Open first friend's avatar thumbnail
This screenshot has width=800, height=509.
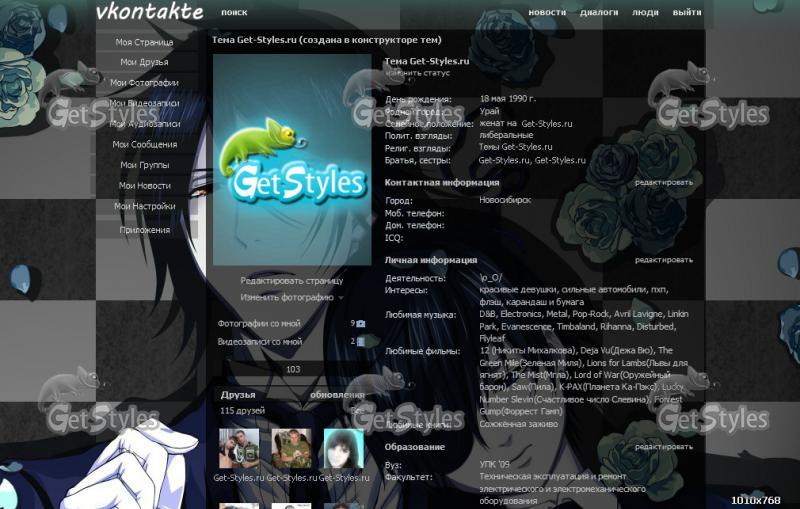click(x=238, y=449)
